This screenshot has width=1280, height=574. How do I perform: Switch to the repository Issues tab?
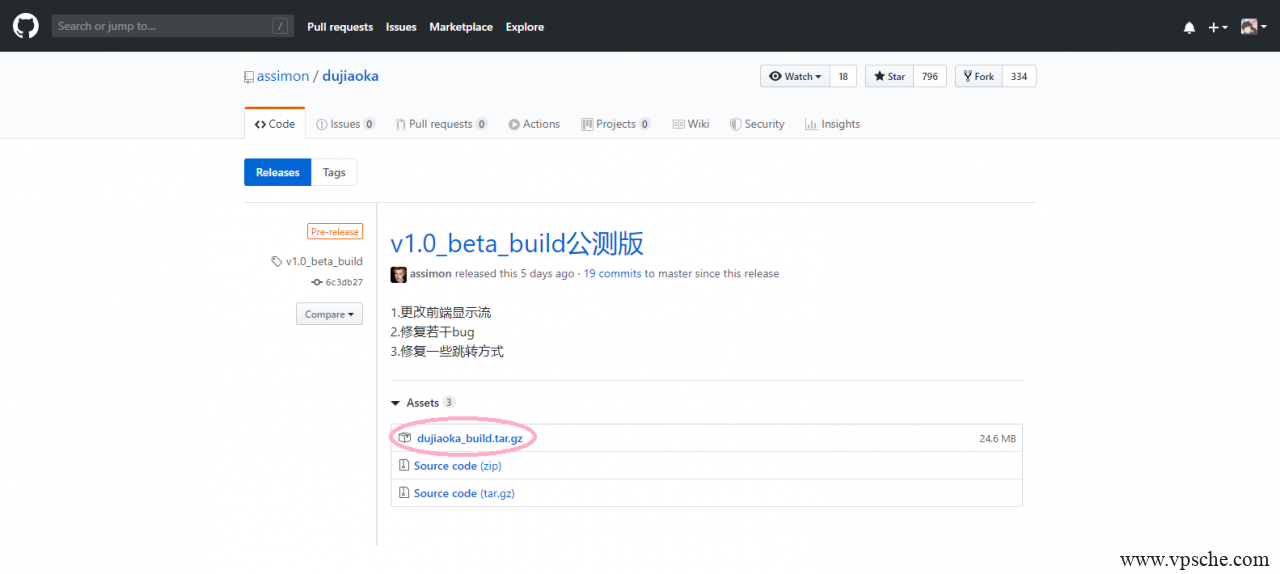pyautogui.click(x=345, y=124)
